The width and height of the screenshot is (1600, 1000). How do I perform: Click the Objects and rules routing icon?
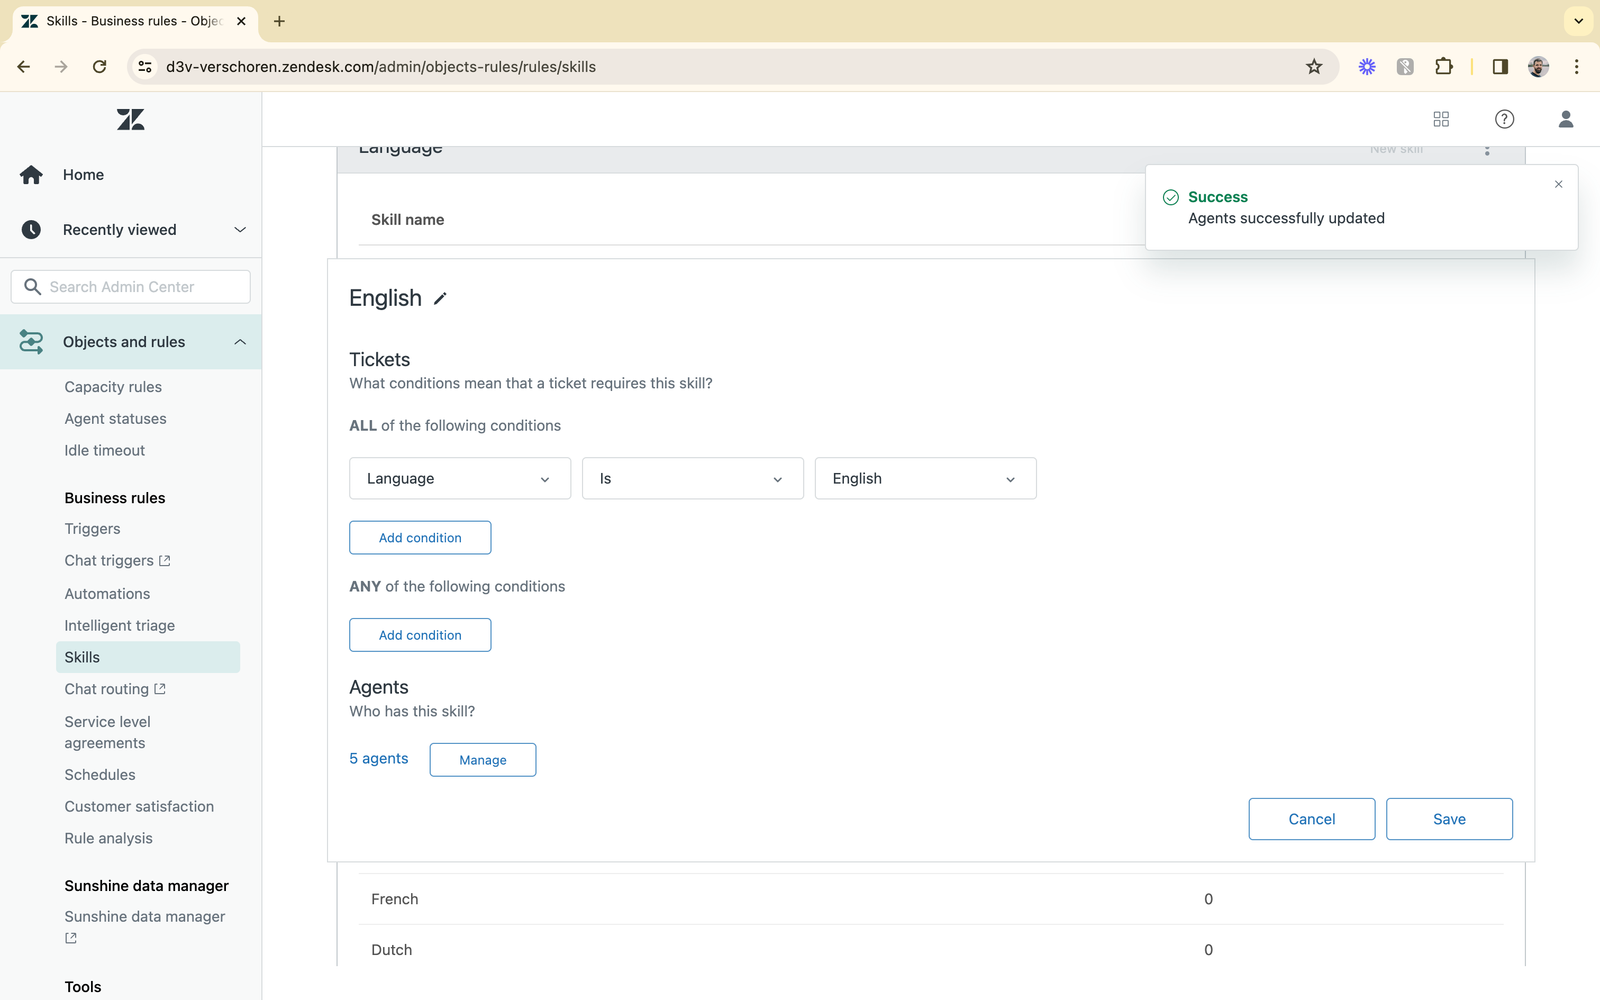(31, 341)
